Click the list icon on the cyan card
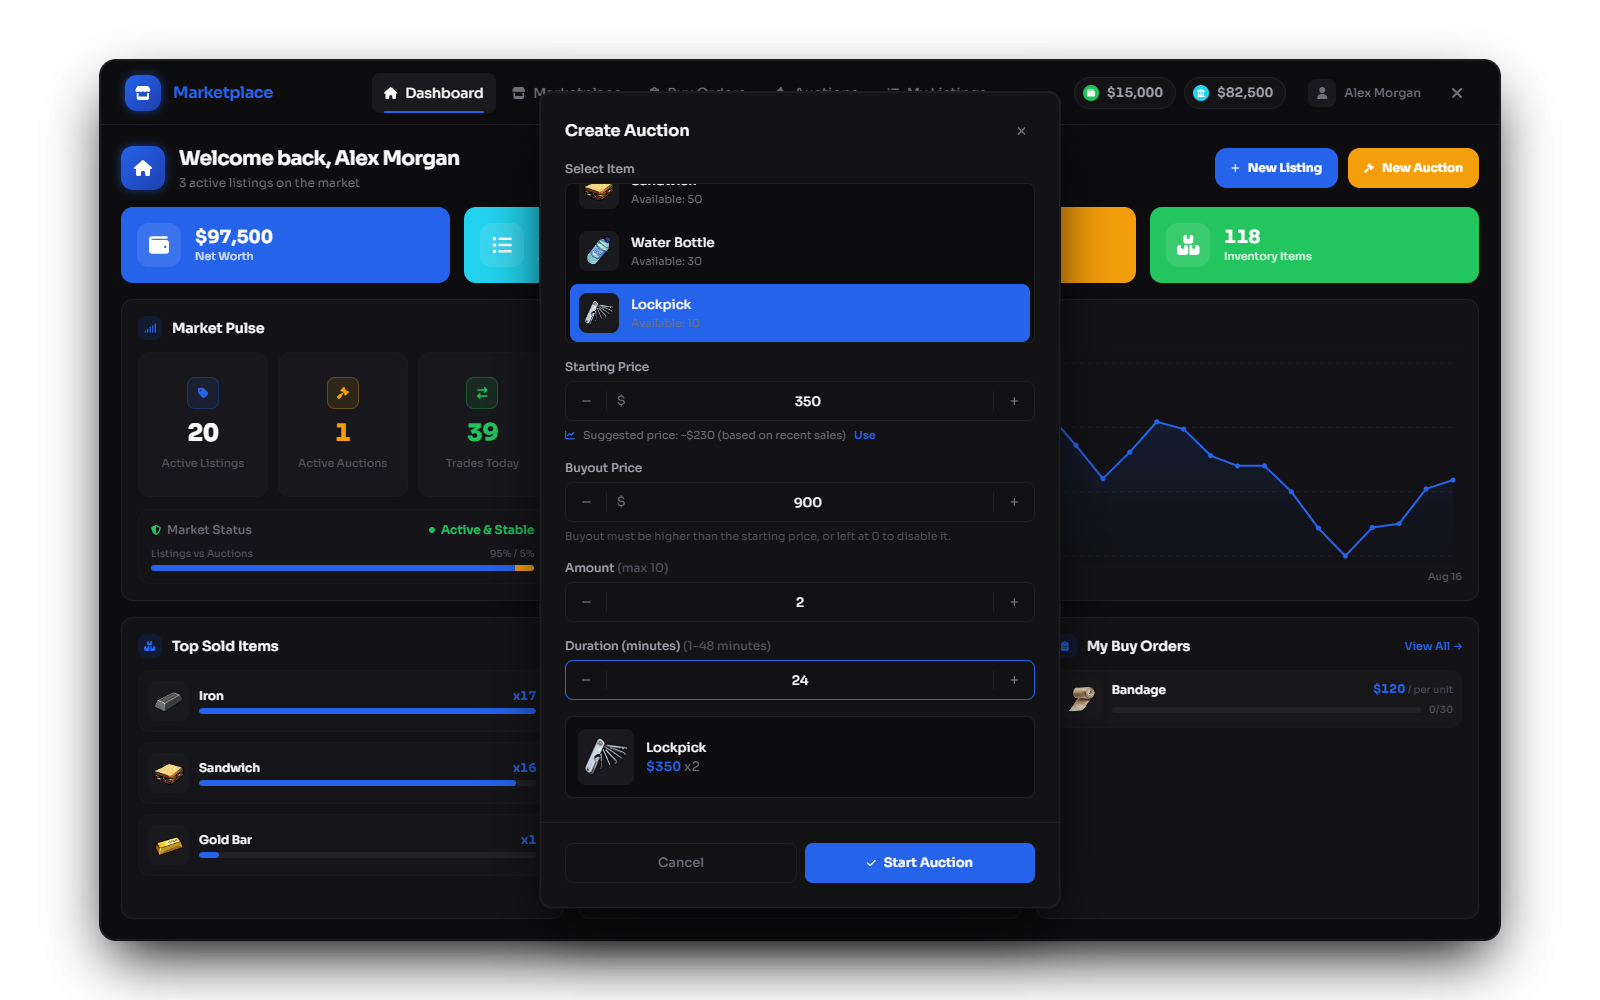This screenshot has height=1000, width=1600. click(502, 245)
